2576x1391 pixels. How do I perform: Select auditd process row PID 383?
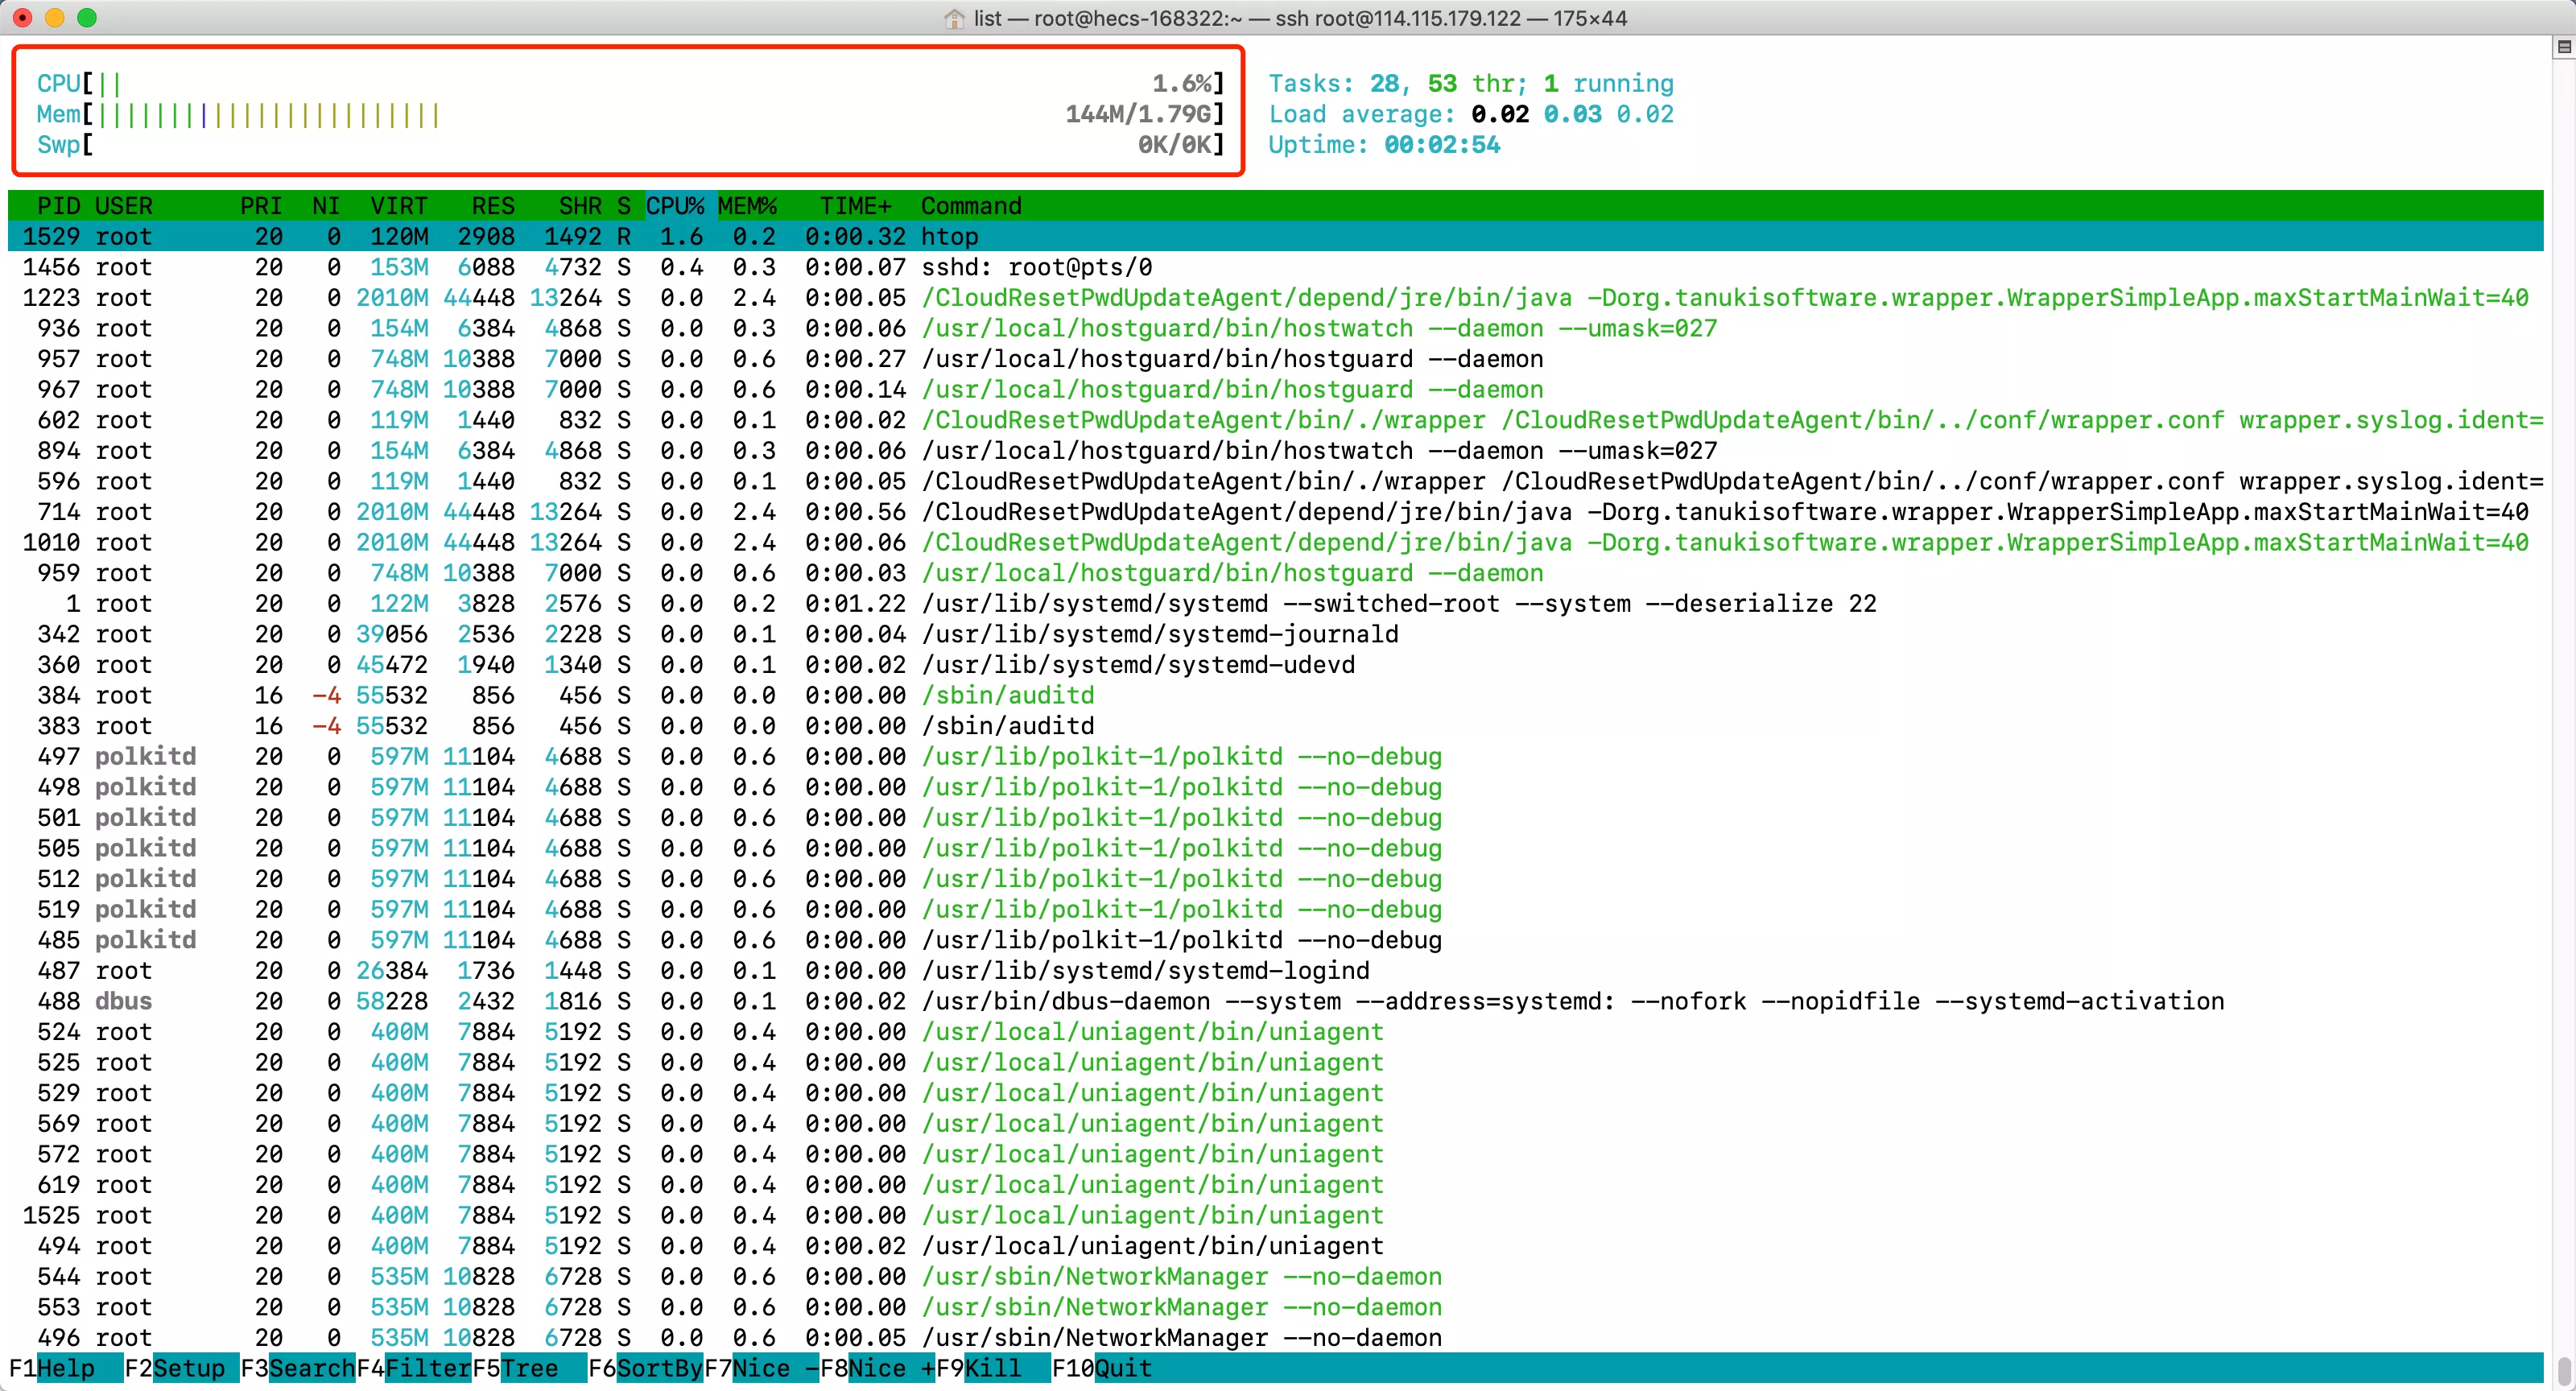tap(1275, 726)
